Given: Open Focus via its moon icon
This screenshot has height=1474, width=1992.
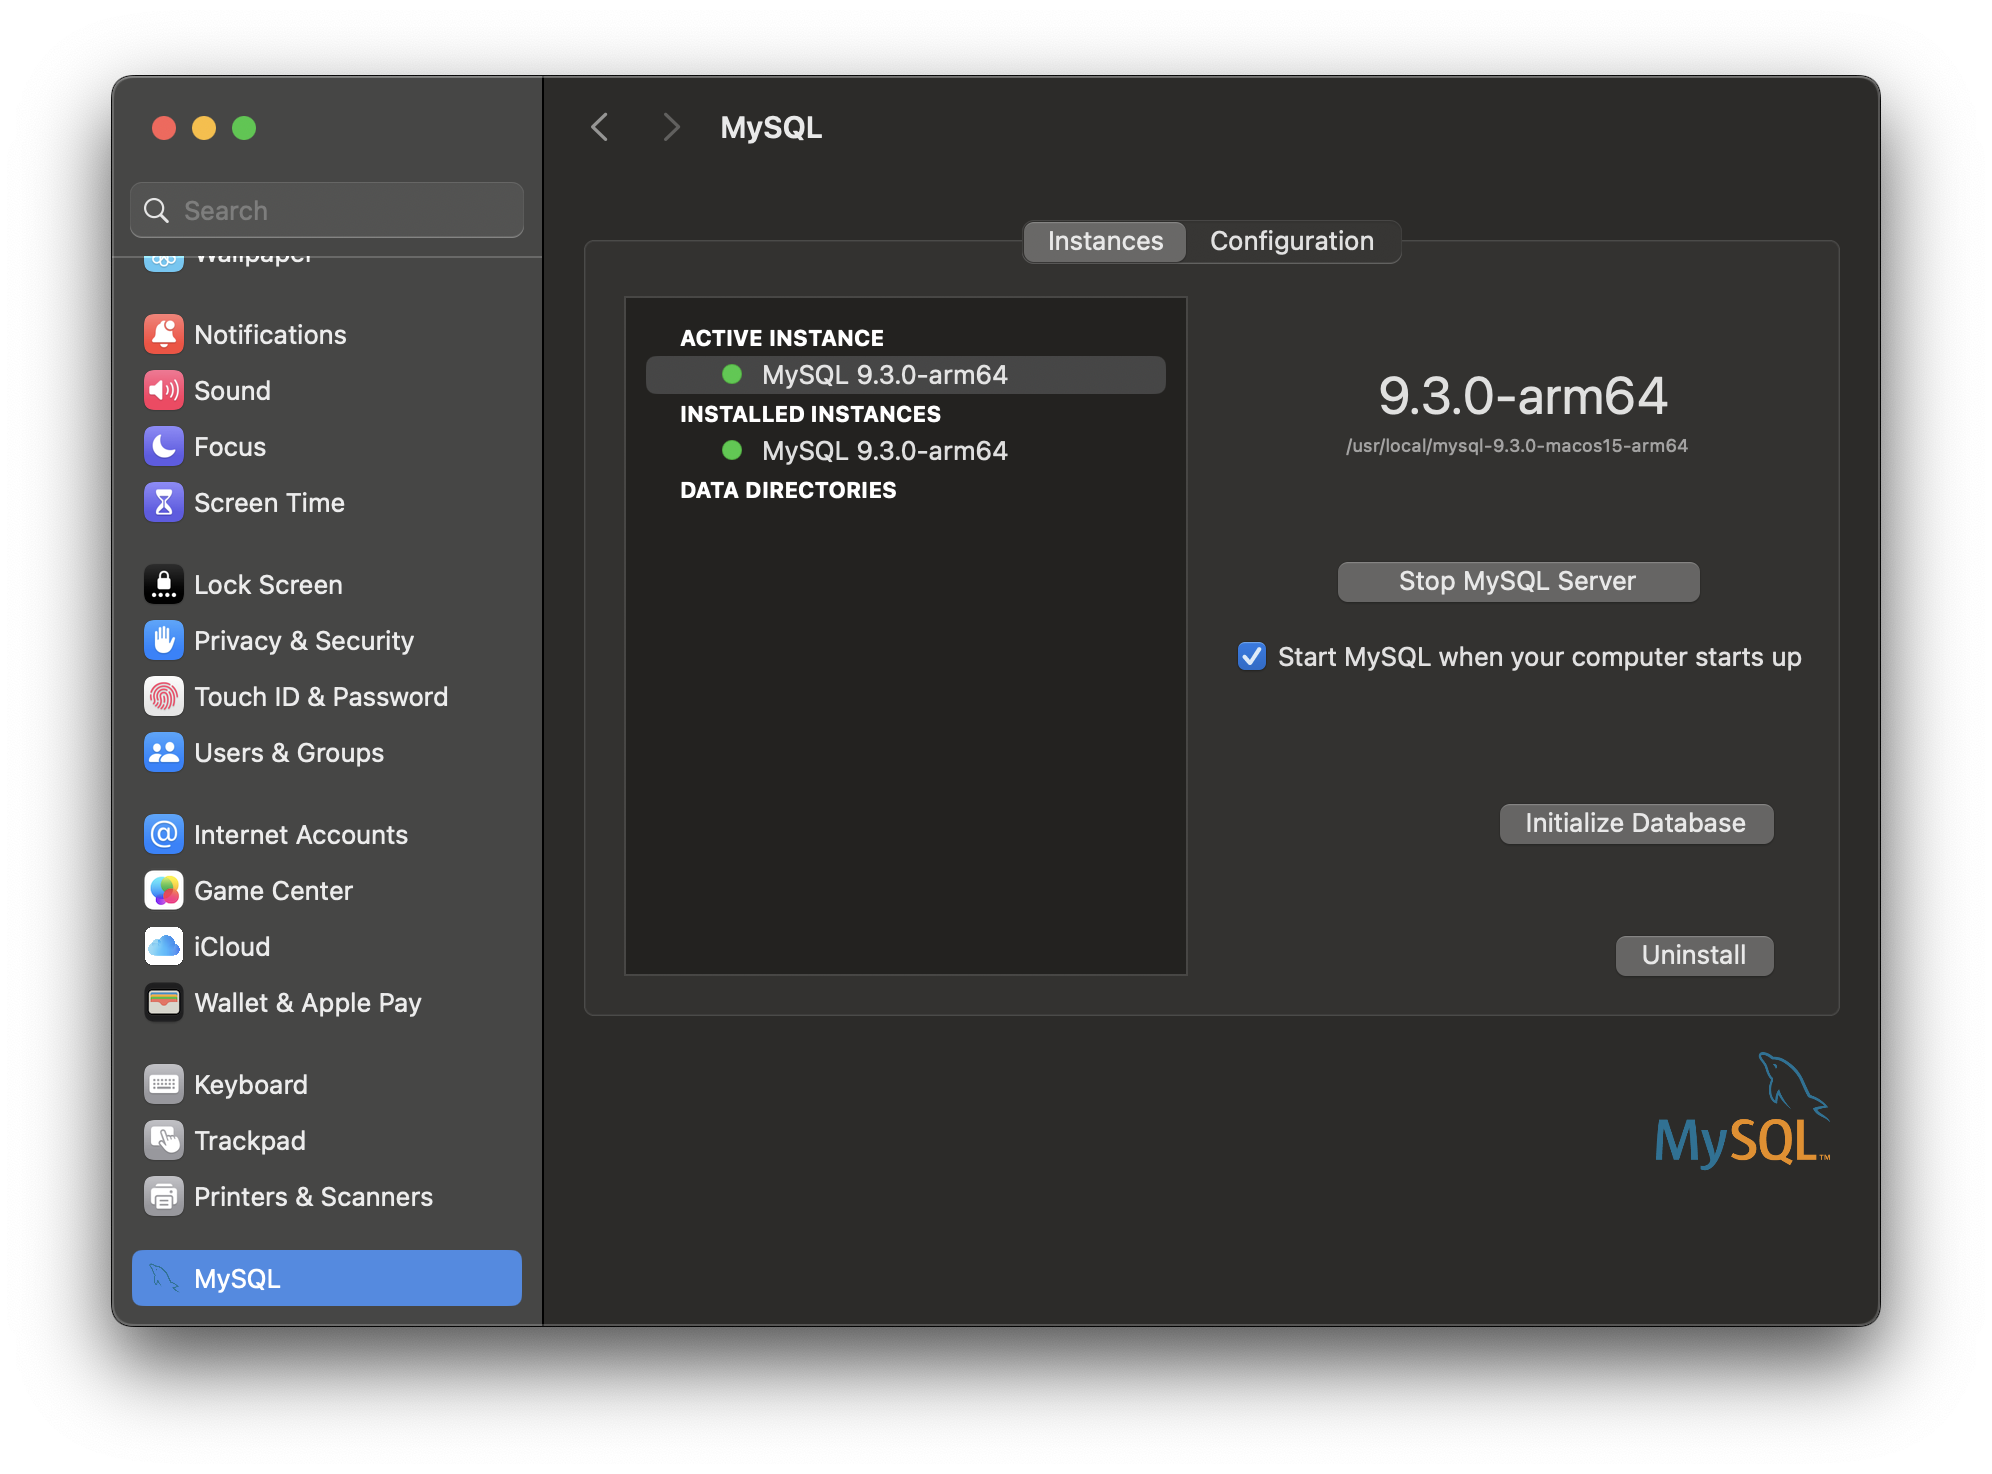Looking at the screenshot, I should (x=163, y=447).
